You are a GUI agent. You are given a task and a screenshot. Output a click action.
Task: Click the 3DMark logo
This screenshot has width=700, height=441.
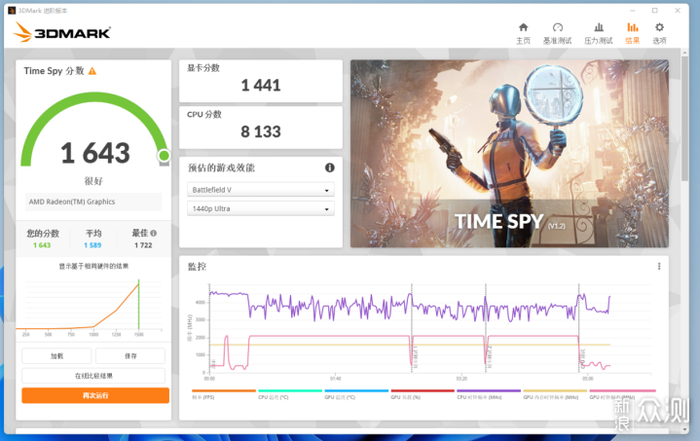[62, 33]
